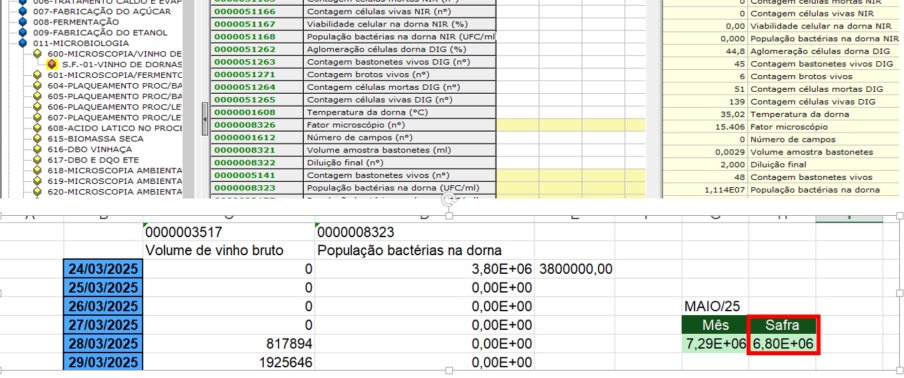The height and width of the screenshot is (378, 904).
Task: Select the Safra value cell 6,80E+06
Action: [782, 344]
